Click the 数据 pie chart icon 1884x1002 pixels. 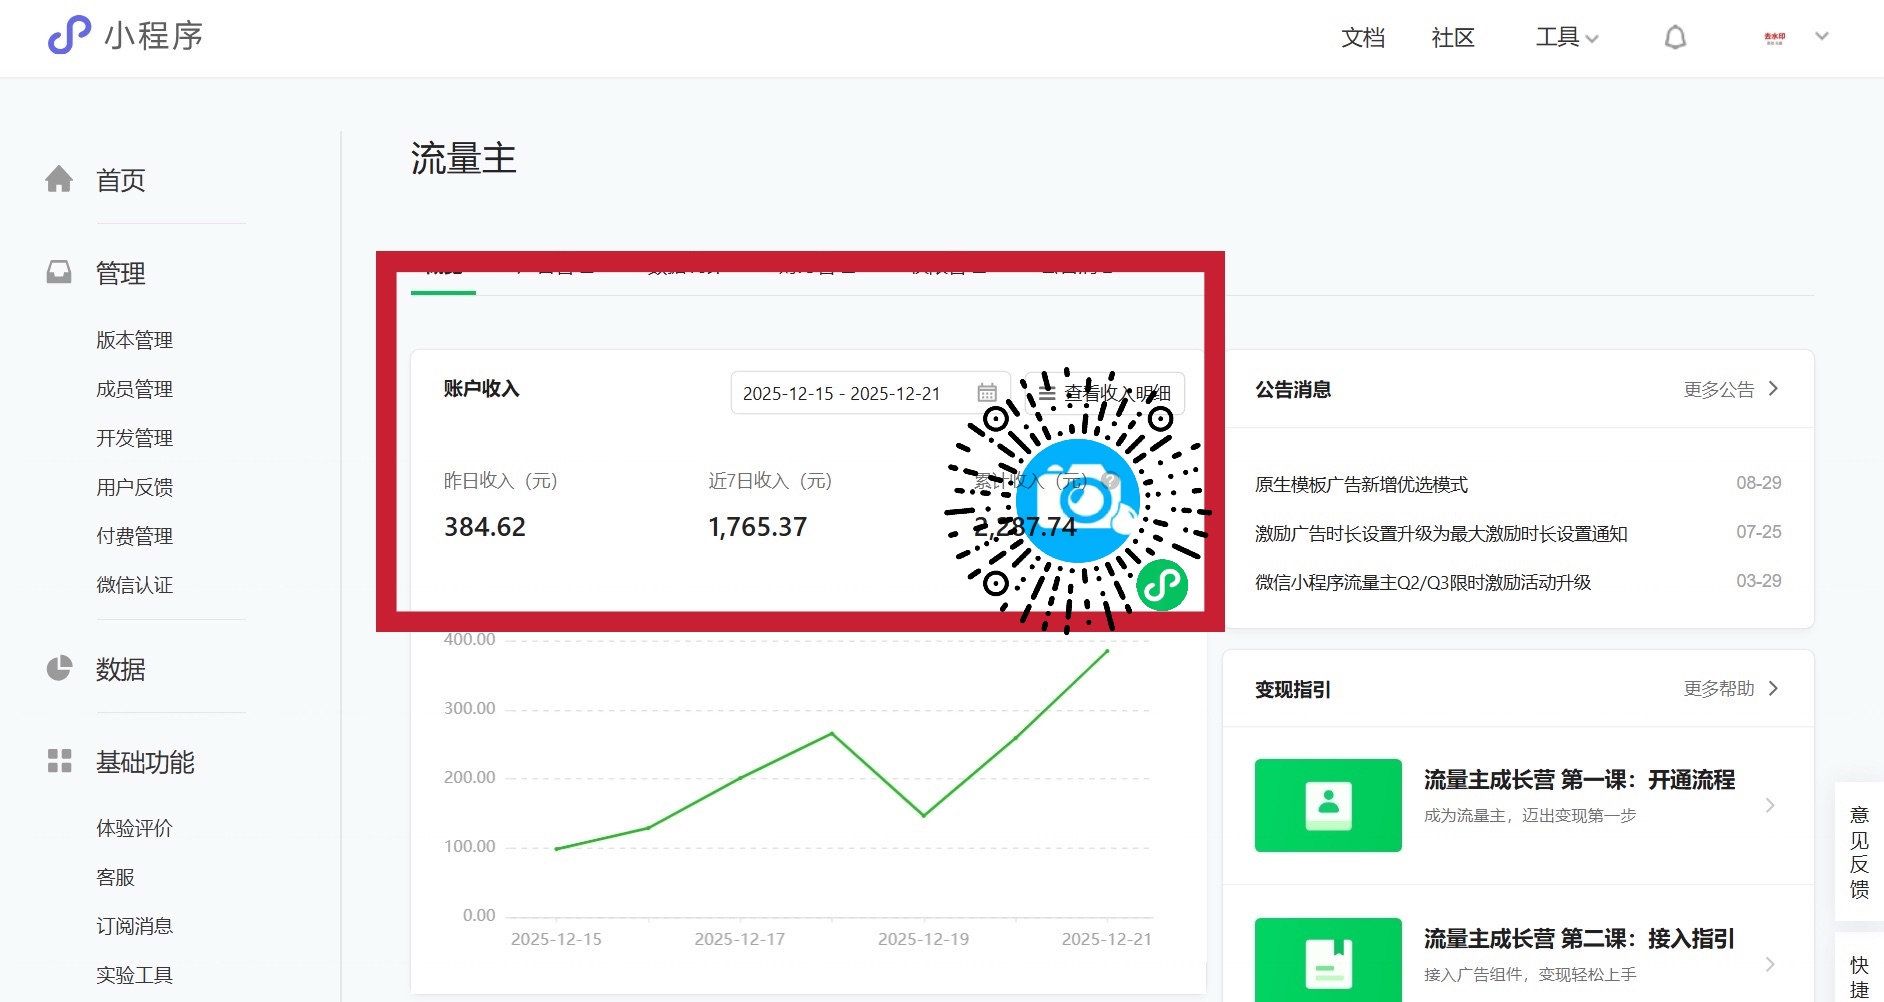coord(59,668)
